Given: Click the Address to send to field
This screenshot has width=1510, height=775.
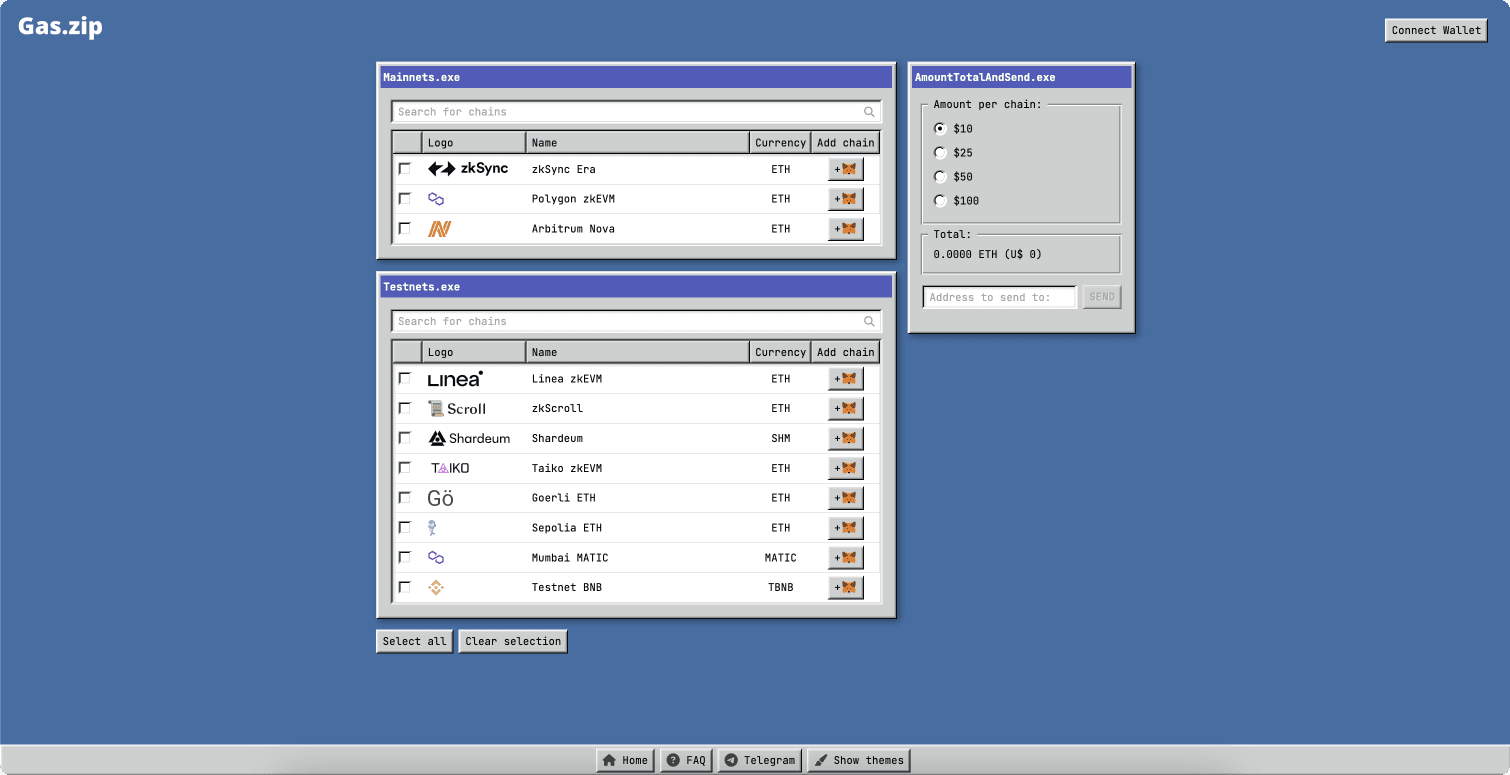Looking at the screenshot, I should point(1000,297).
